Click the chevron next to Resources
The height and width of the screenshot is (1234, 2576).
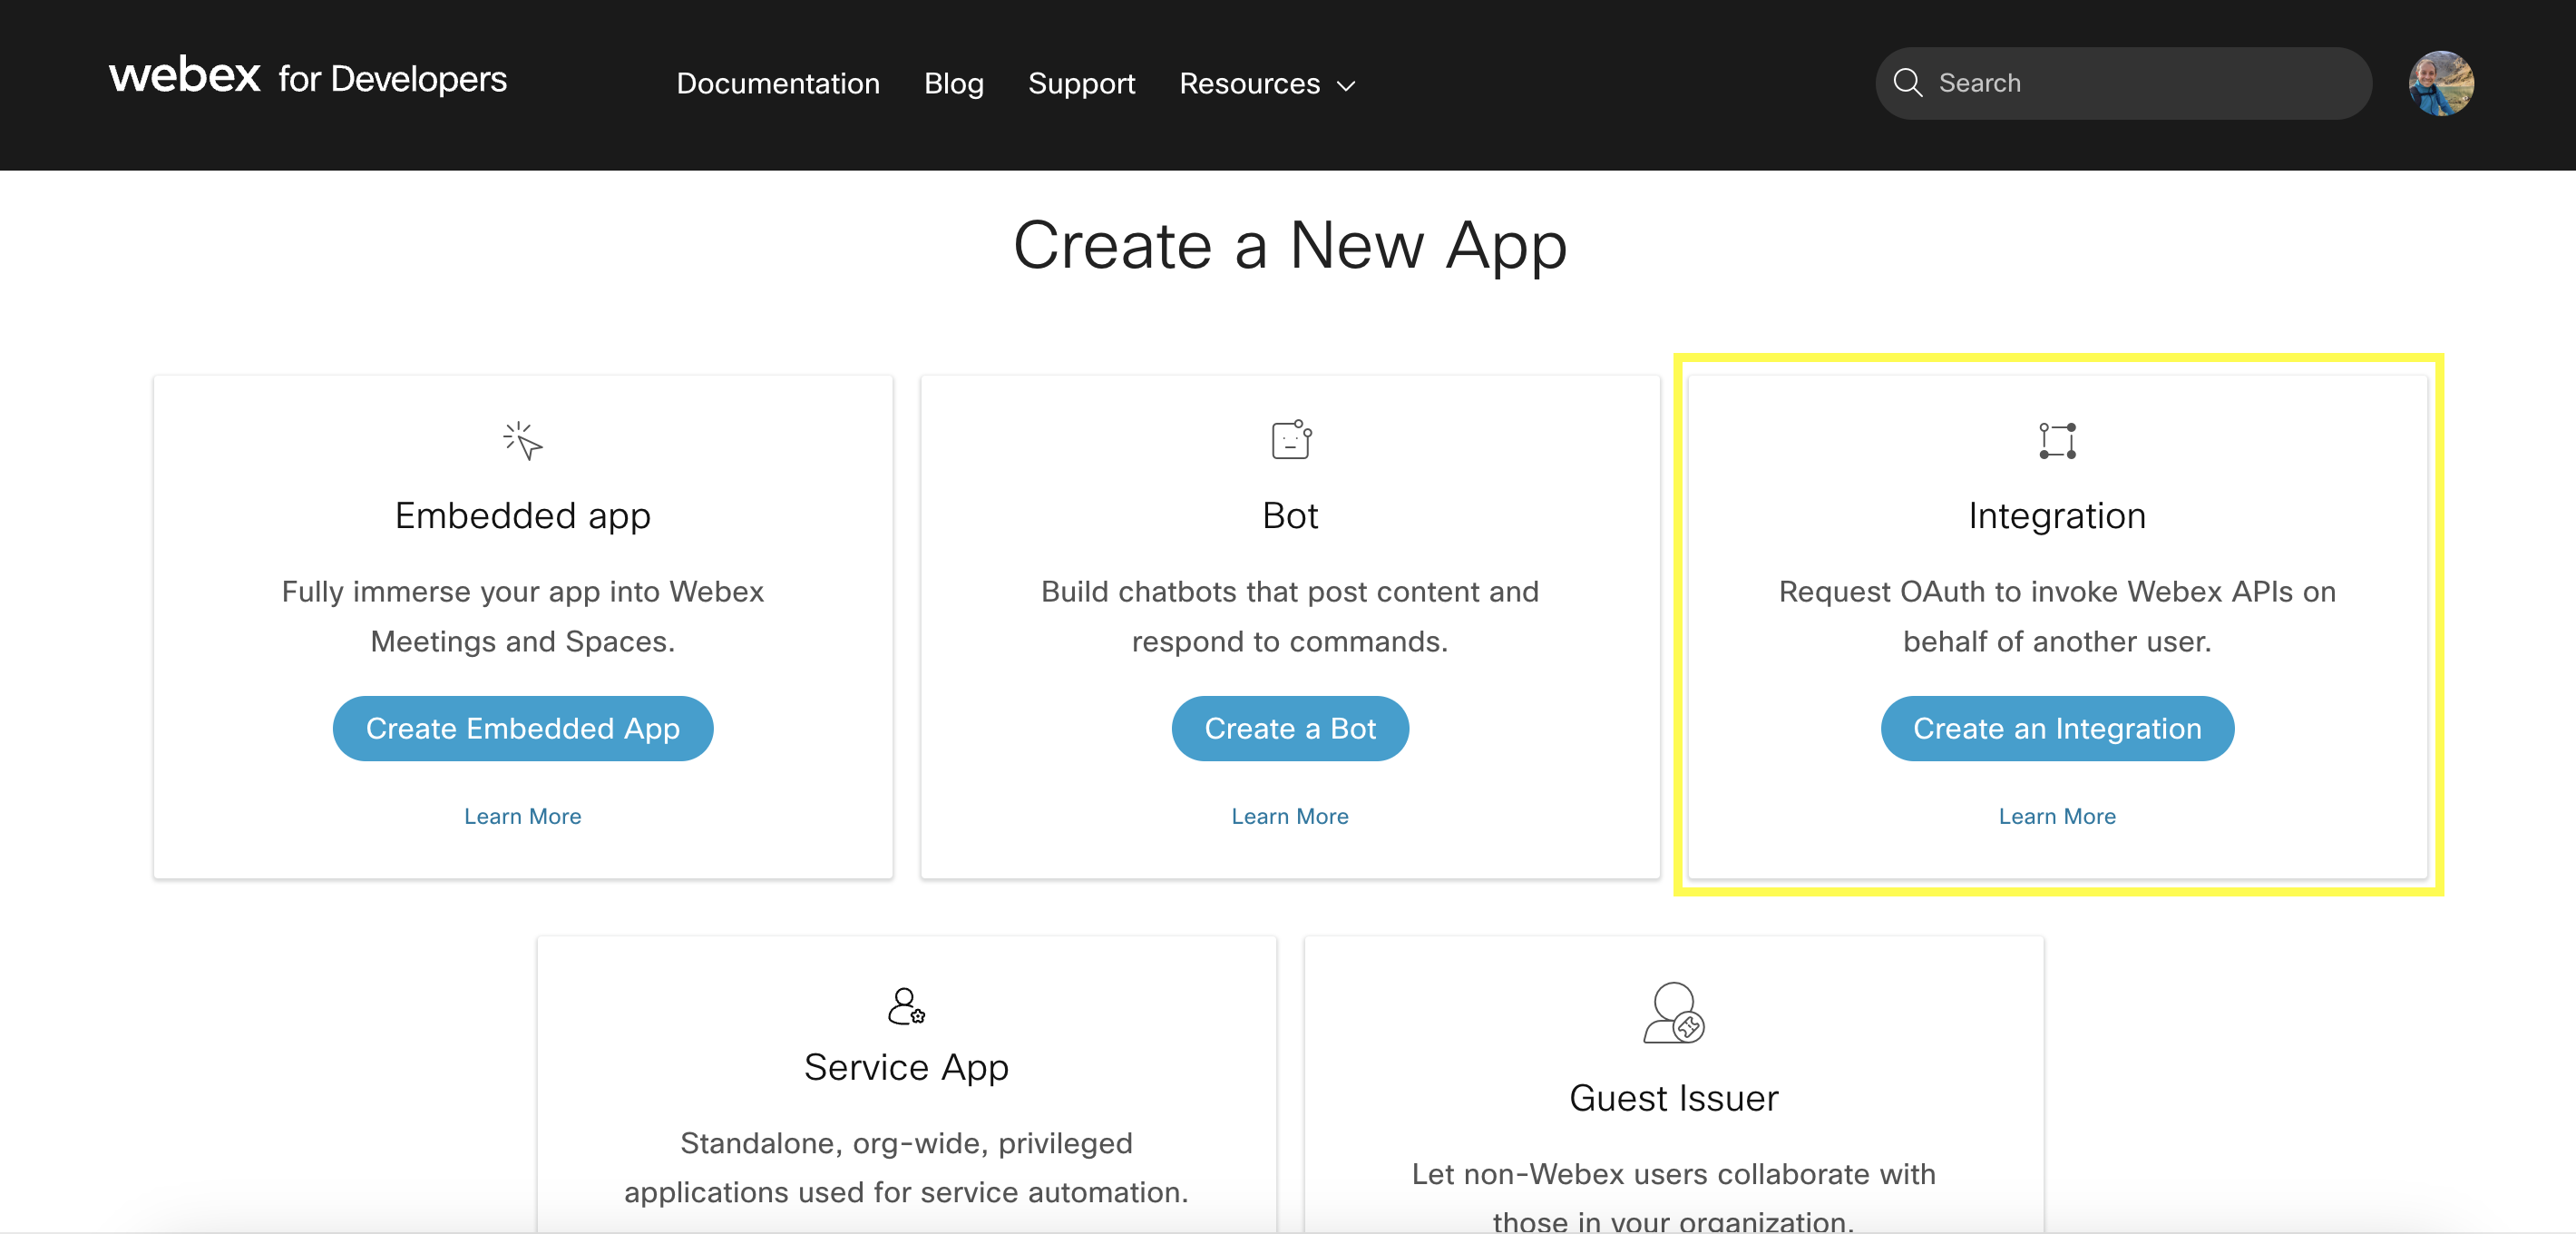1347,86
